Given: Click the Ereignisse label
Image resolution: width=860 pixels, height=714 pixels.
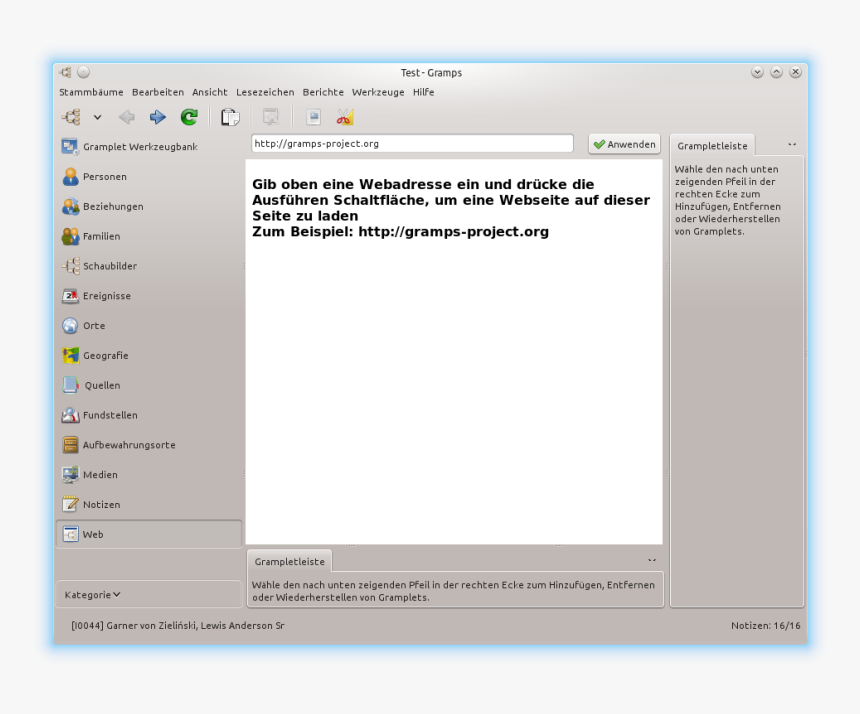Looking at the screenshot, I should [x=107, y=296].
